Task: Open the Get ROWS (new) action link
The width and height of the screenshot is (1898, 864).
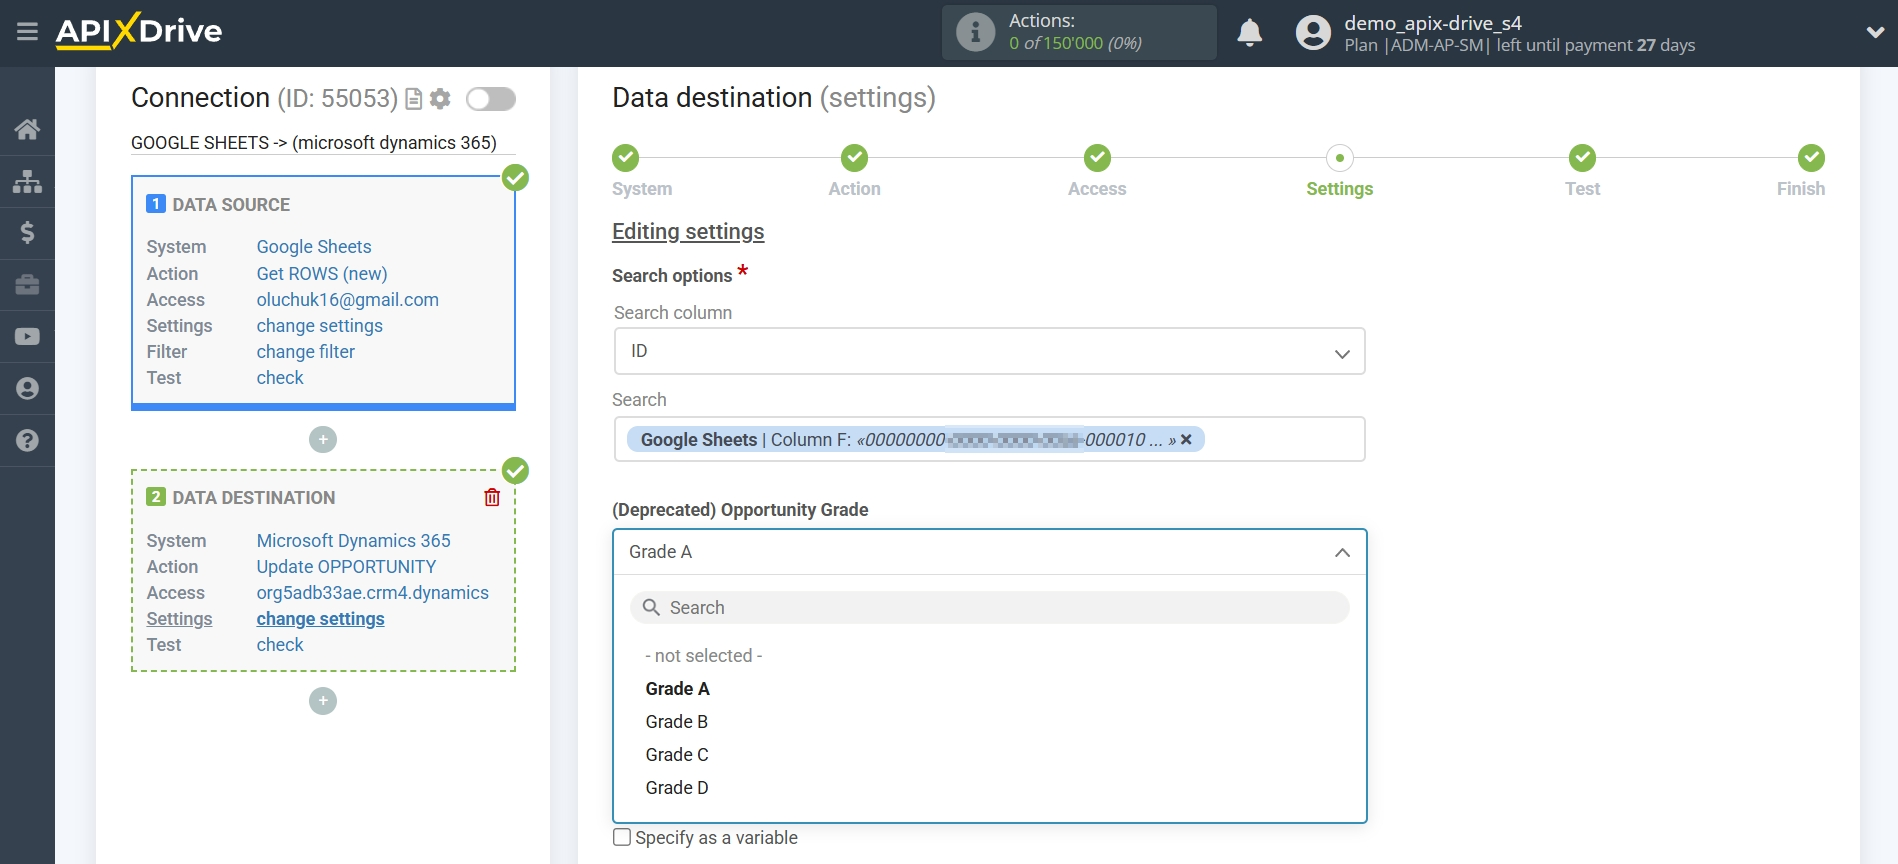Action: pos(322,274)
